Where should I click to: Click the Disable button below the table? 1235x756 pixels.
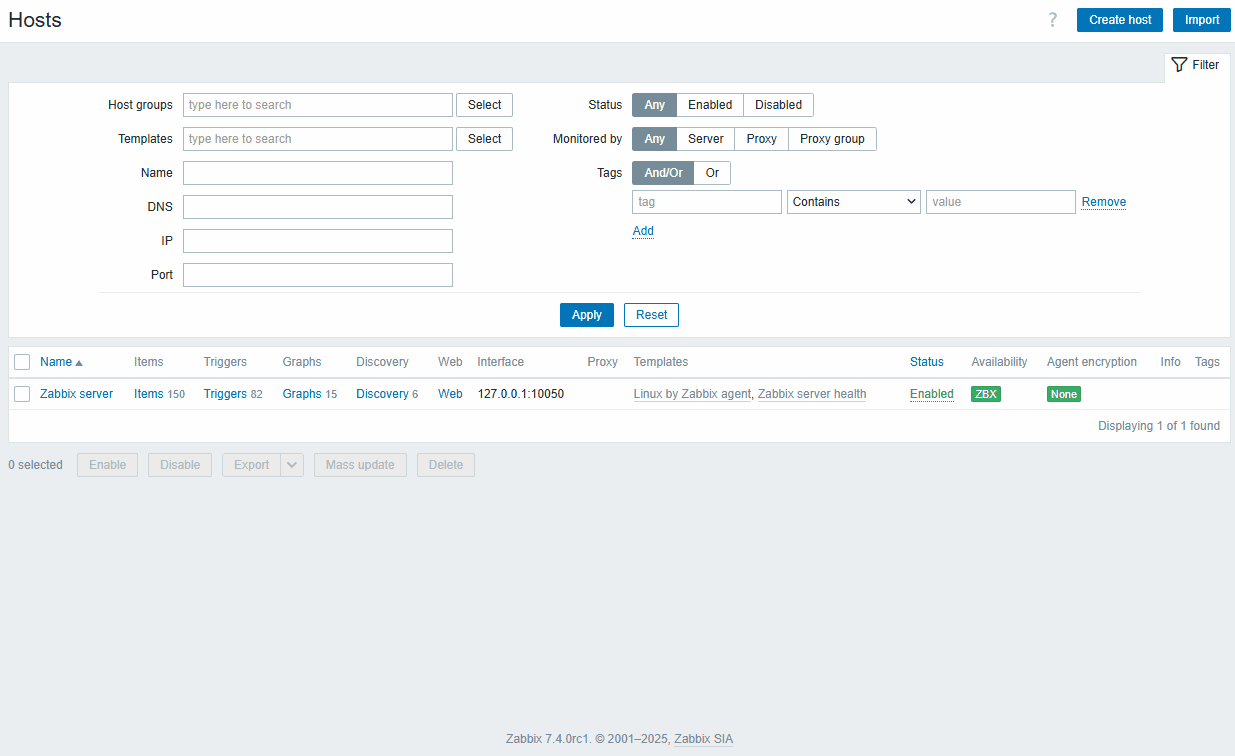click(180, 465)
